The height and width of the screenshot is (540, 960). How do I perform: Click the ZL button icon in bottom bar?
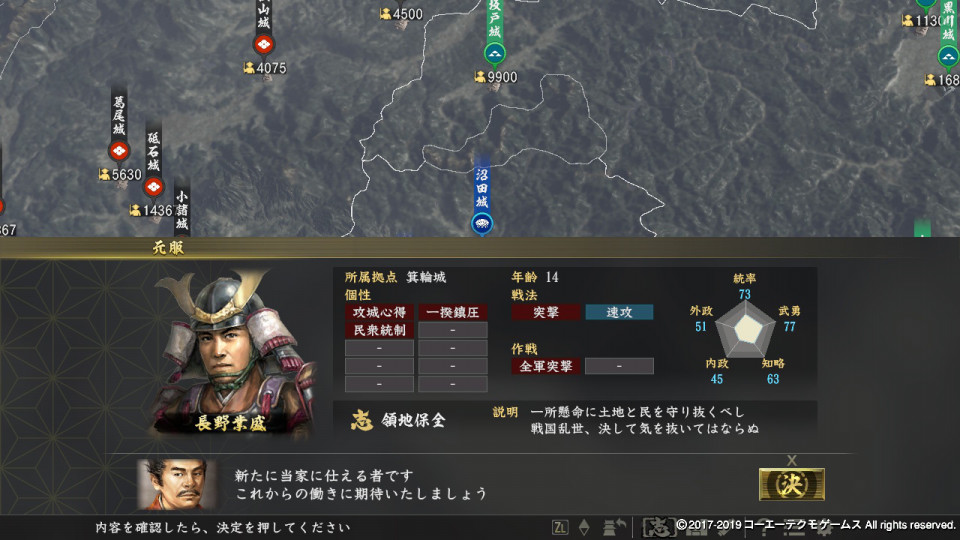pos(560,527)
